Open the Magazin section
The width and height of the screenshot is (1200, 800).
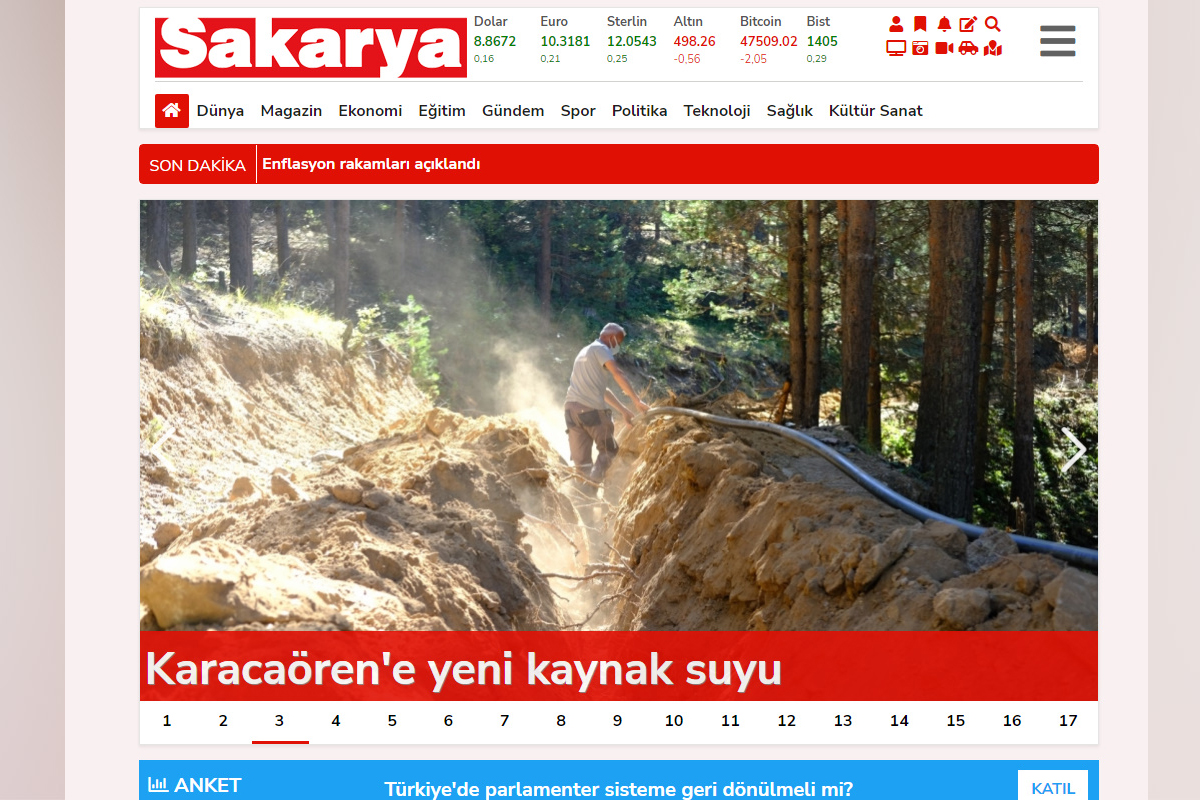pyautogui.click(x=291, y=111)
